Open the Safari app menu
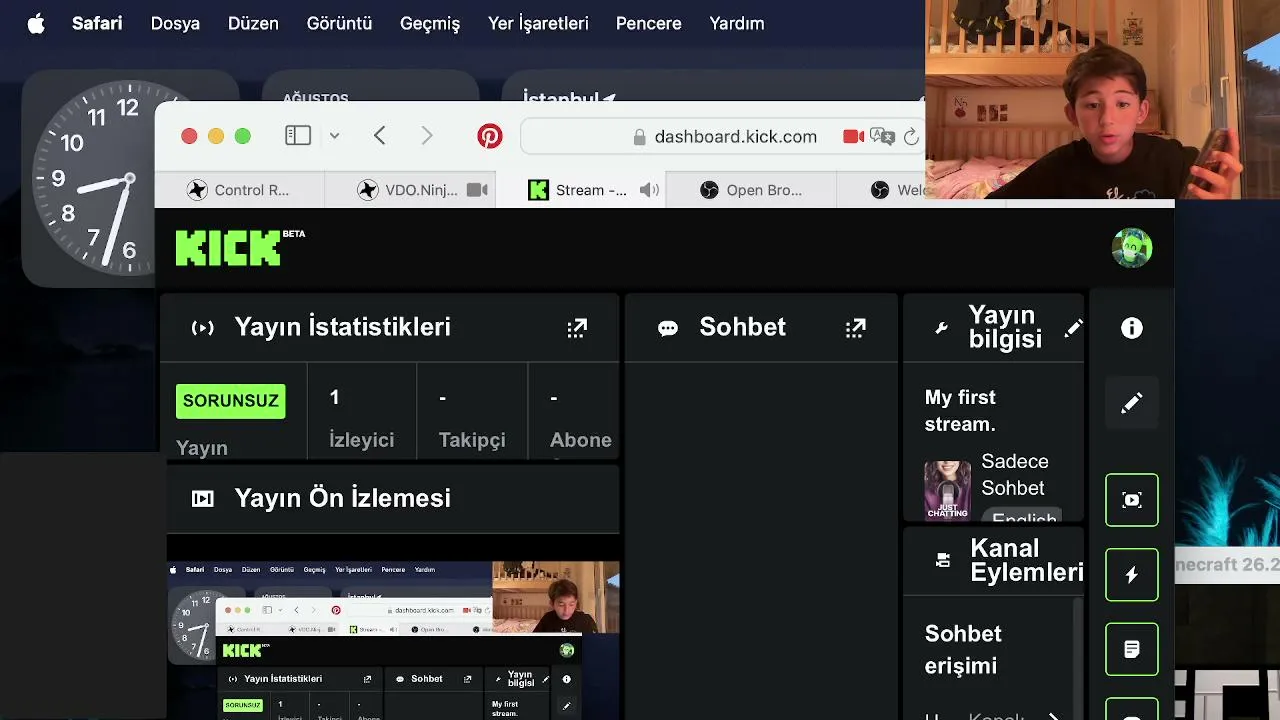Screen dimensions: 1280x720 click(97, 24)
